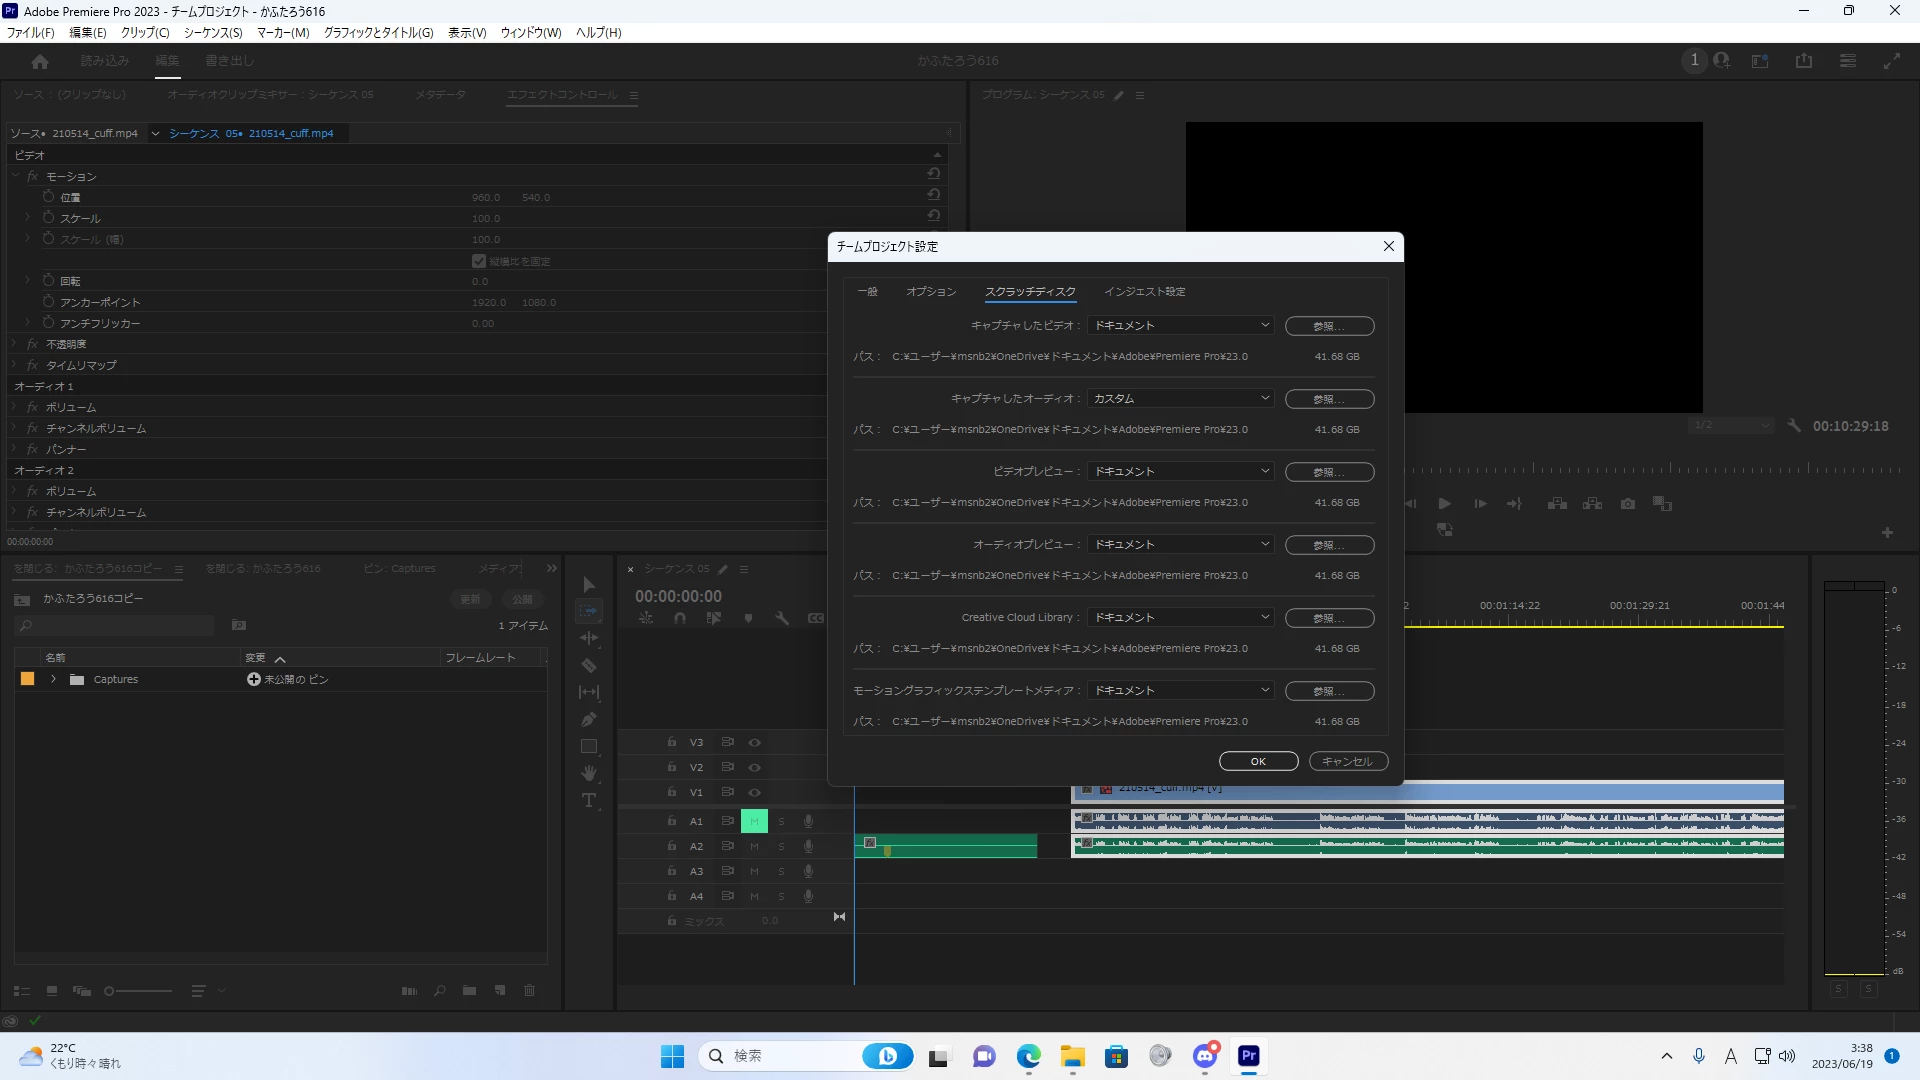
Task: Toggle the mute button on track A1
Action: click(754, 822)
